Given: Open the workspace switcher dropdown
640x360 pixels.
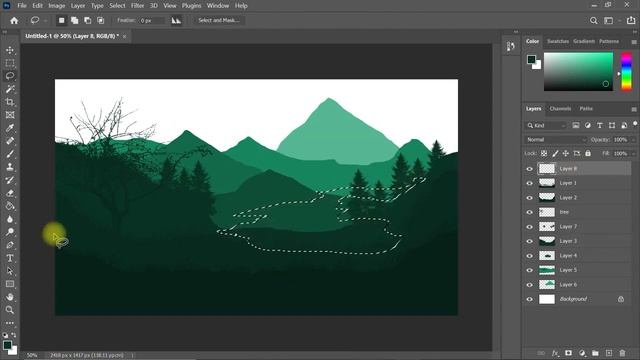Looking at the screenshot, I should pyautogui.click(x=611, y=20).
